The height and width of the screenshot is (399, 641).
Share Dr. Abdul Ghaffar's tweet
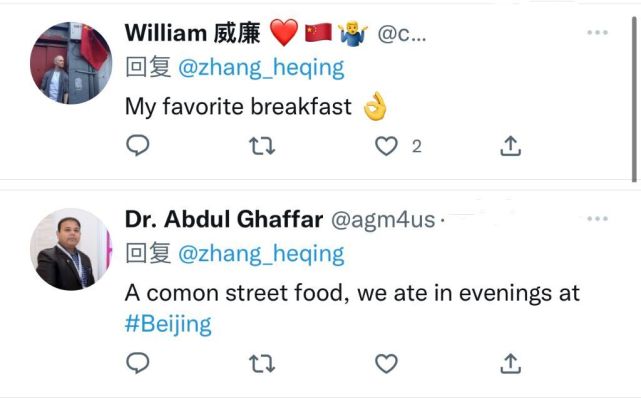coord(511,363)
